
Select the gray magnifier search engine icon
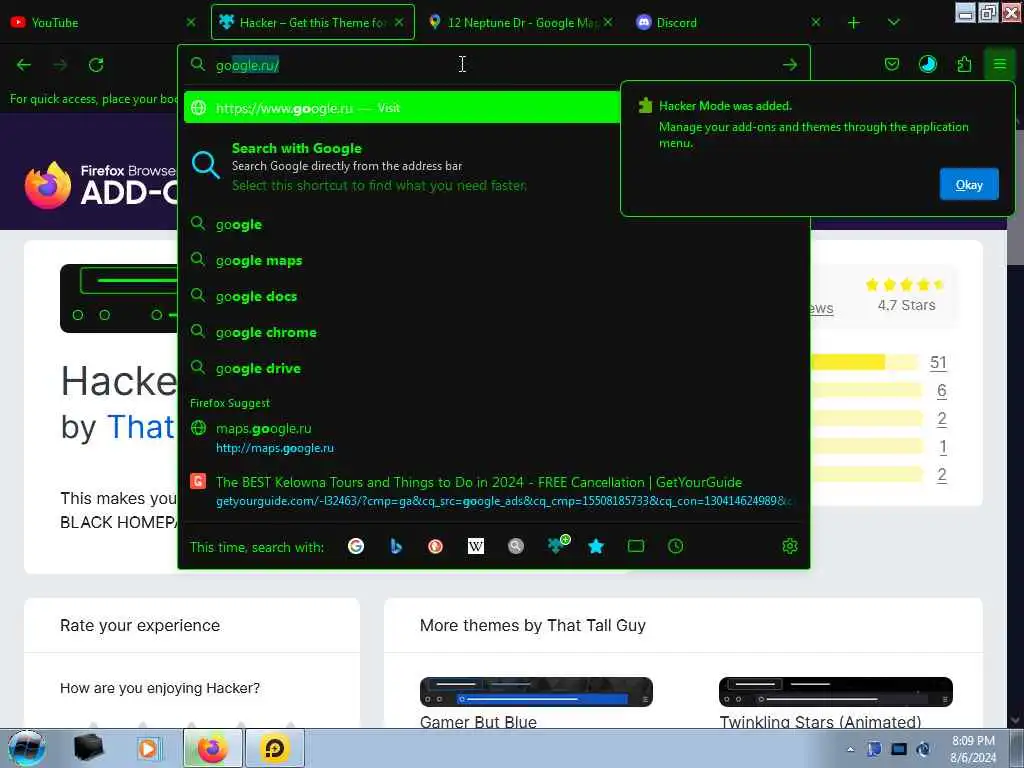(516, 546)
